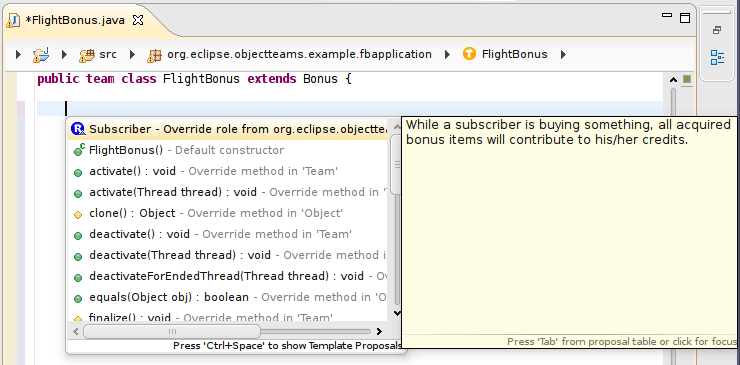
Task: Click the green overview ruler status square
Action: [x=687, y=79]
